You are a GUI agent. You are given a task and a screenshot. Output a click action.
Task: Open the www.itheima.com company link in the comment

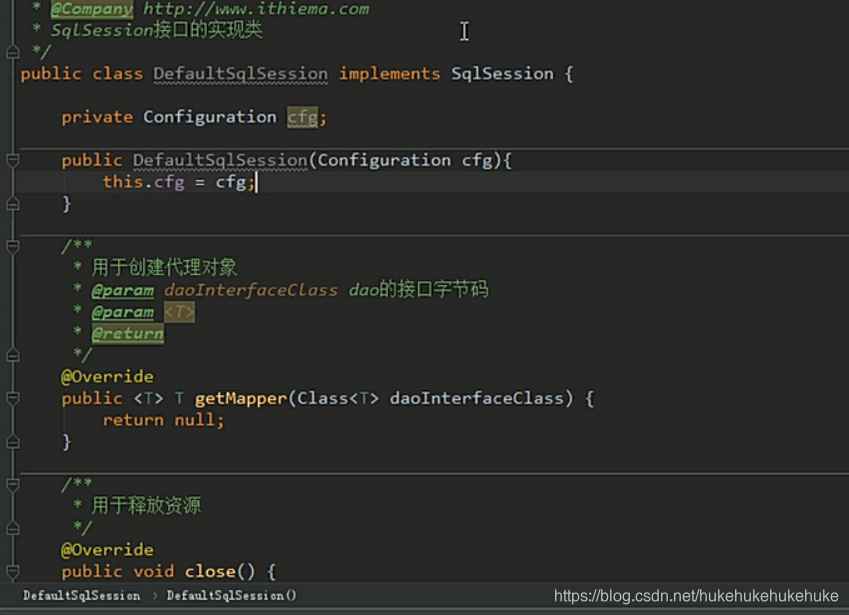tap(256, 9)
